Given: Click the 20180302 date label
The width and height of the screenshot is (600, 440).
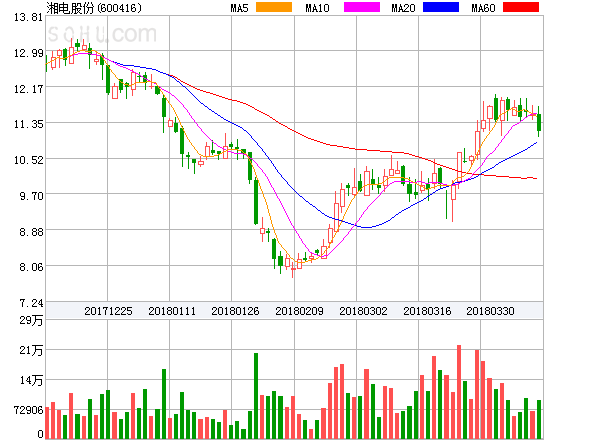Looking at the screenshot, I should coord(363,311).
